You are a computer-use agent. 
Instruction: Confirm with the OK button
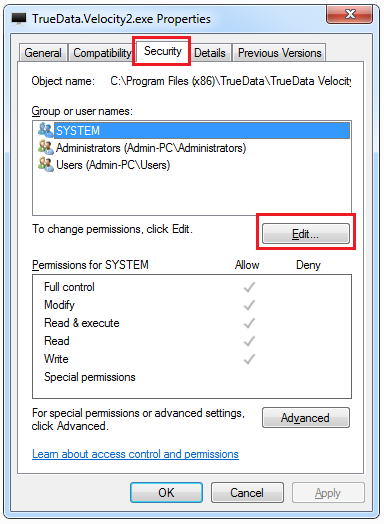tap(166, 493)
